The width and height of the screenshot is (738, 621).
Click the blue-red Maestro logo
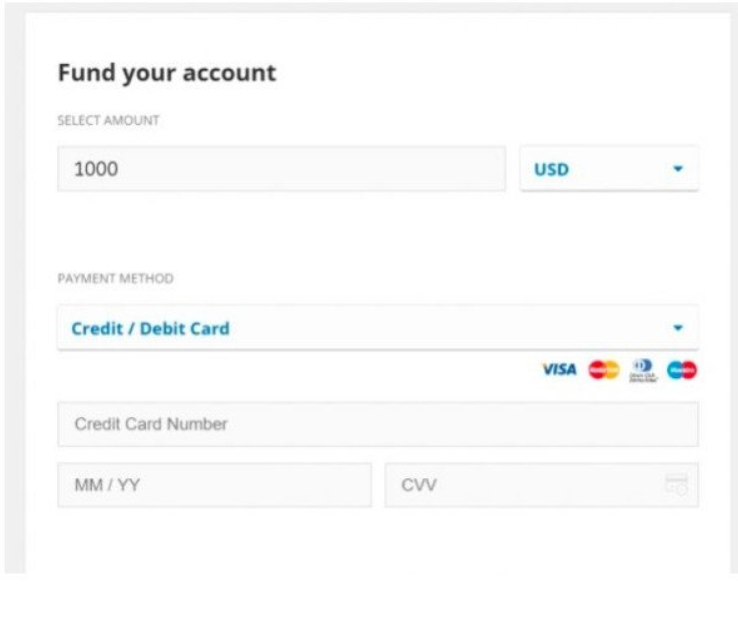pos(682,370)
